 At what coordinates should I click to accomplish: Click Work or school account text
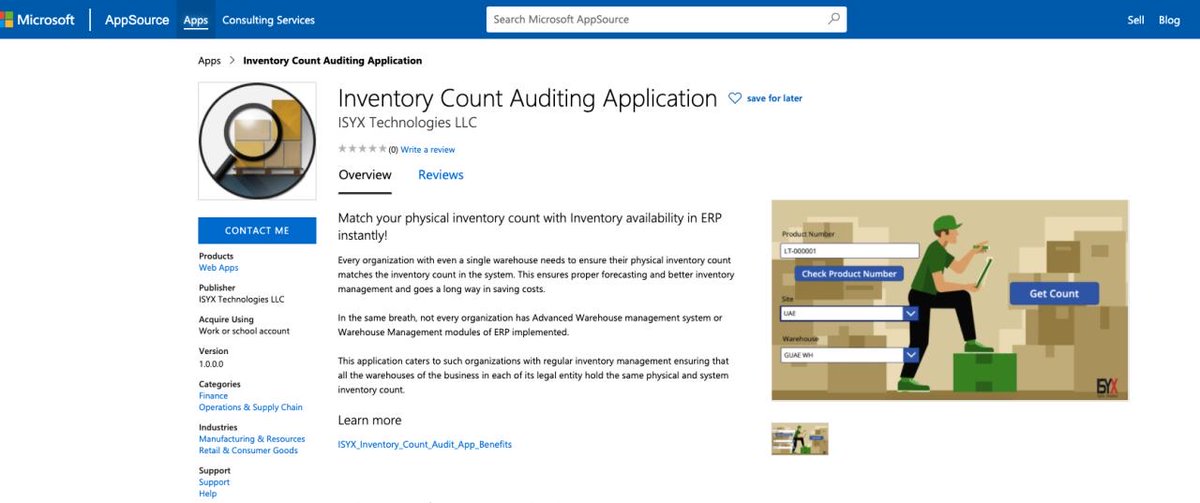pos(244,331)
